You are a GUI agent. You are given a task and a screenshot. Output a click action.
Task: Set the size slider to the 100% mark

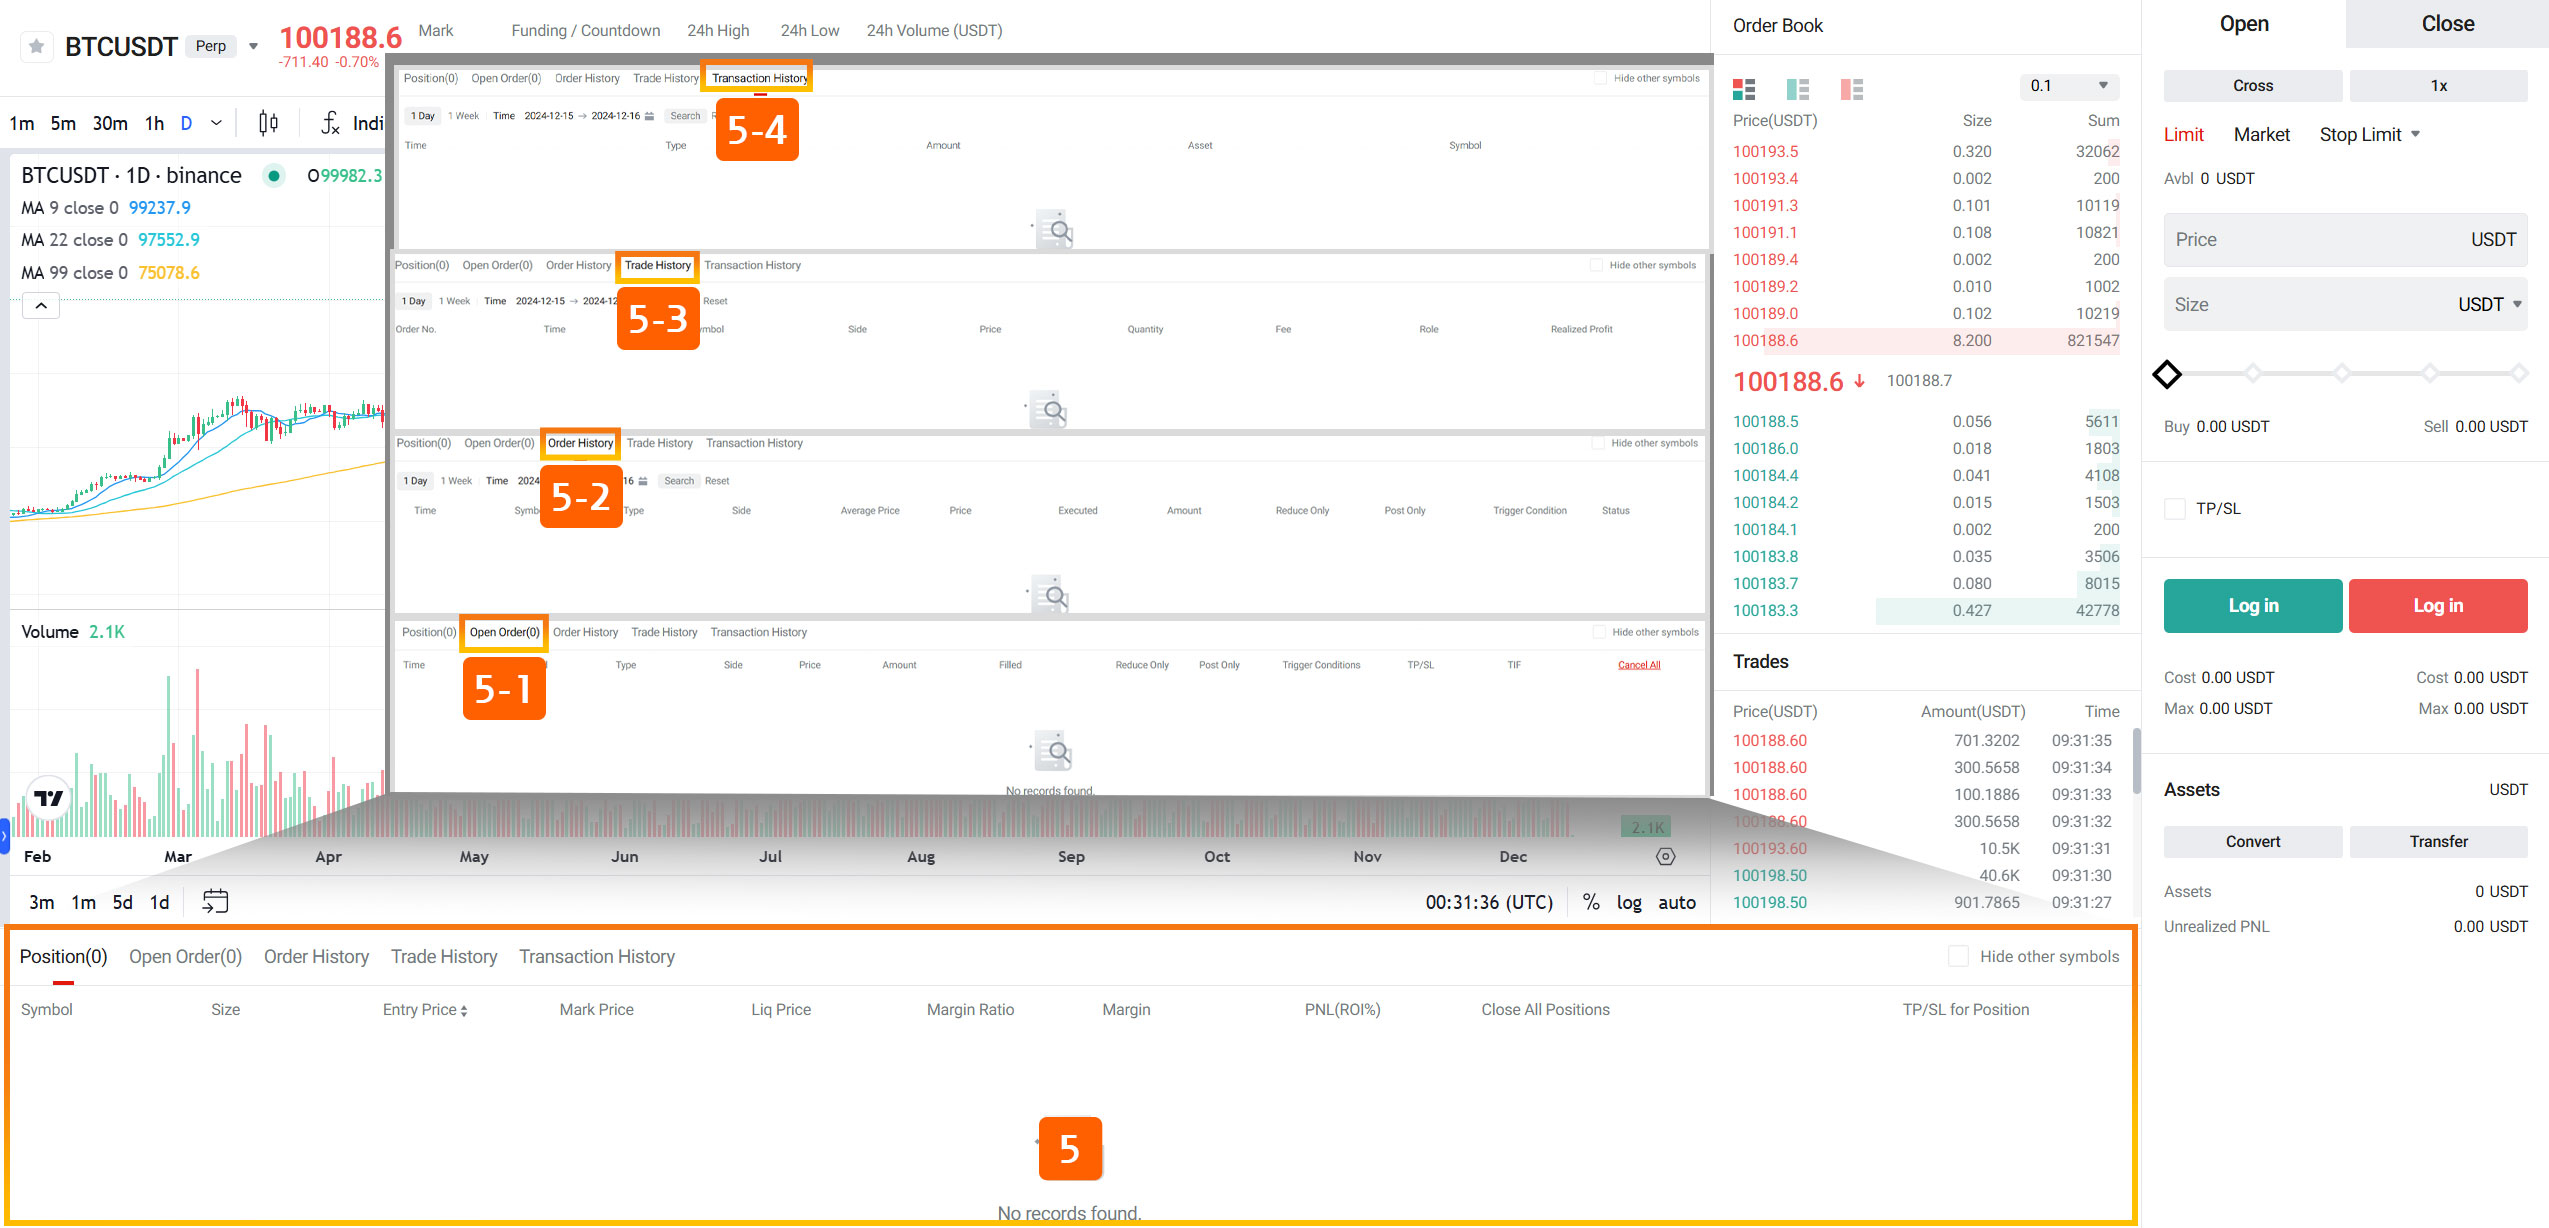(2518, 374)
